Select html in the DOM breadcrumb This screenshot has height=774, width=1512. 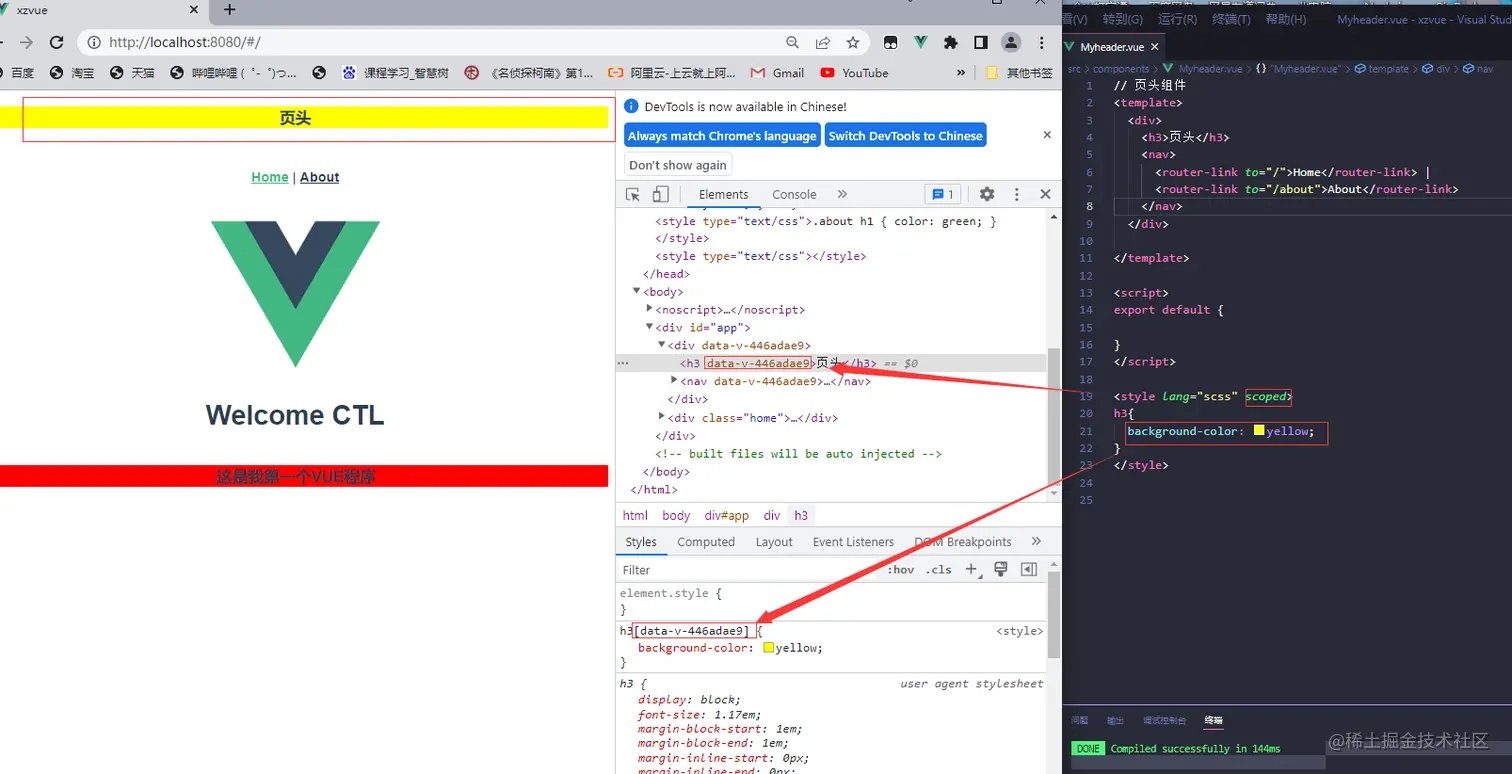click(635, 516)
